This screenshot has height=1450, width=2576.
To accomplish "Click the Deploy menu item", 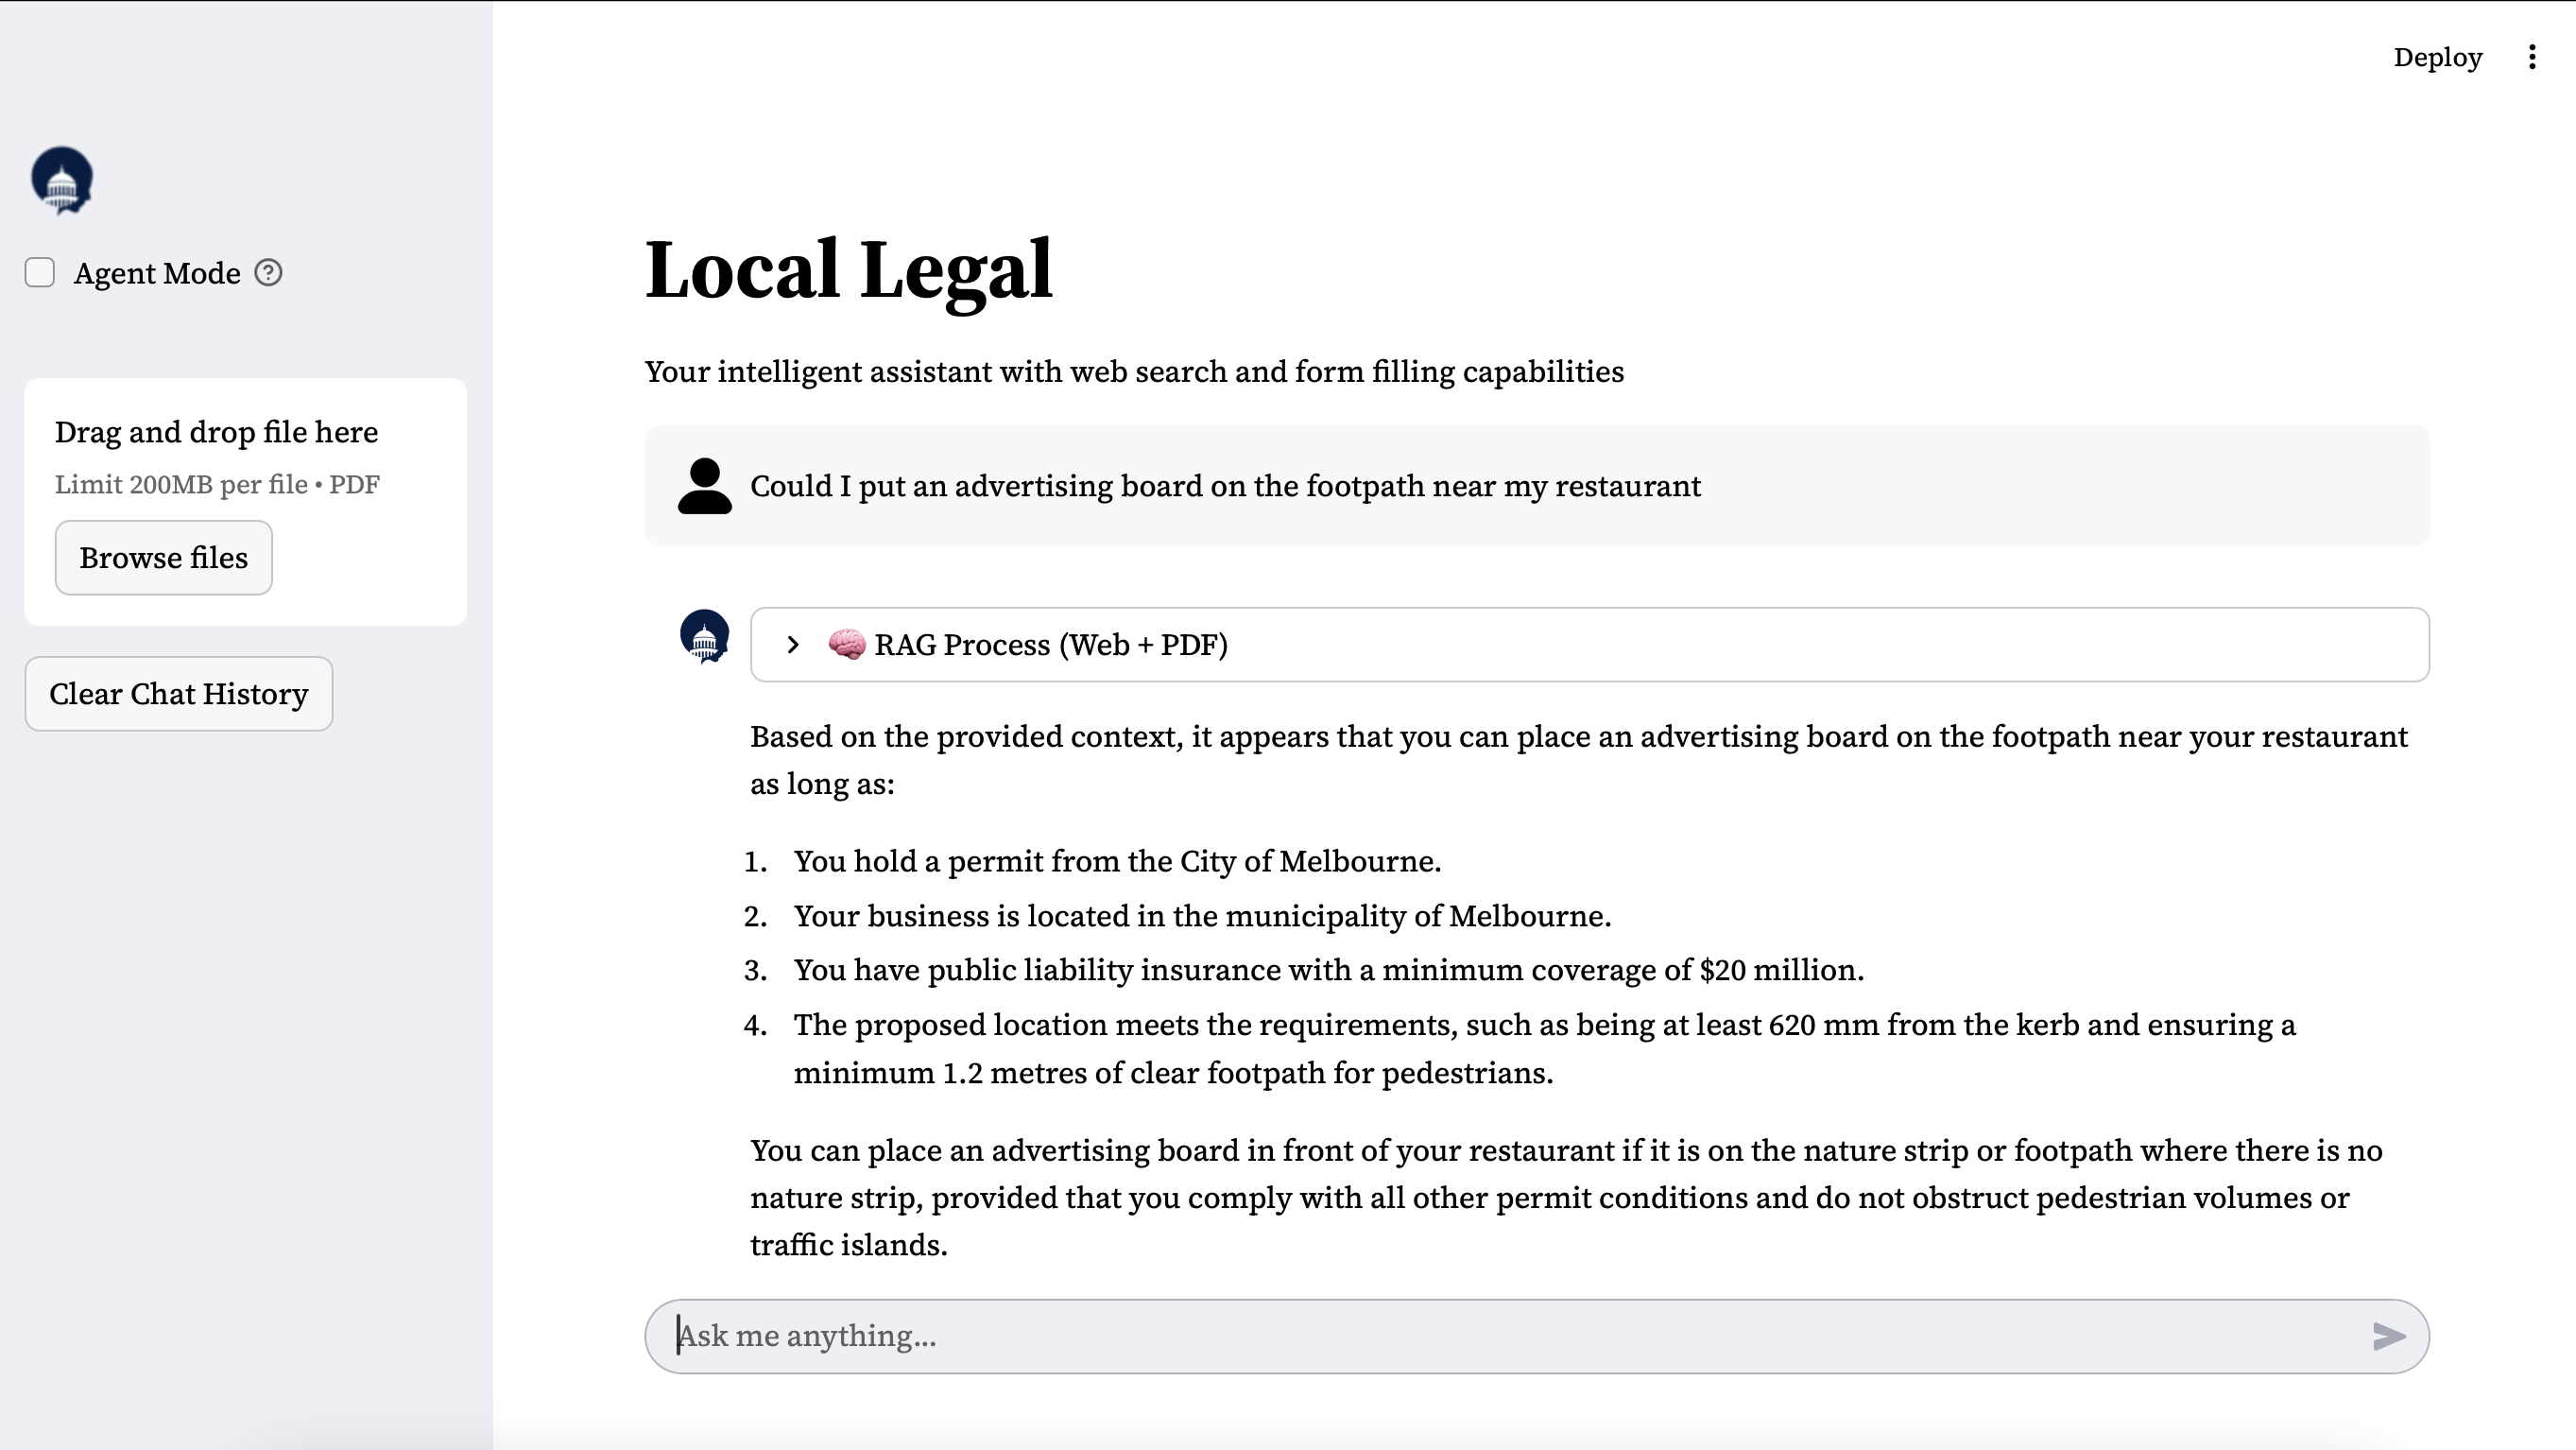I will 2437,57.
